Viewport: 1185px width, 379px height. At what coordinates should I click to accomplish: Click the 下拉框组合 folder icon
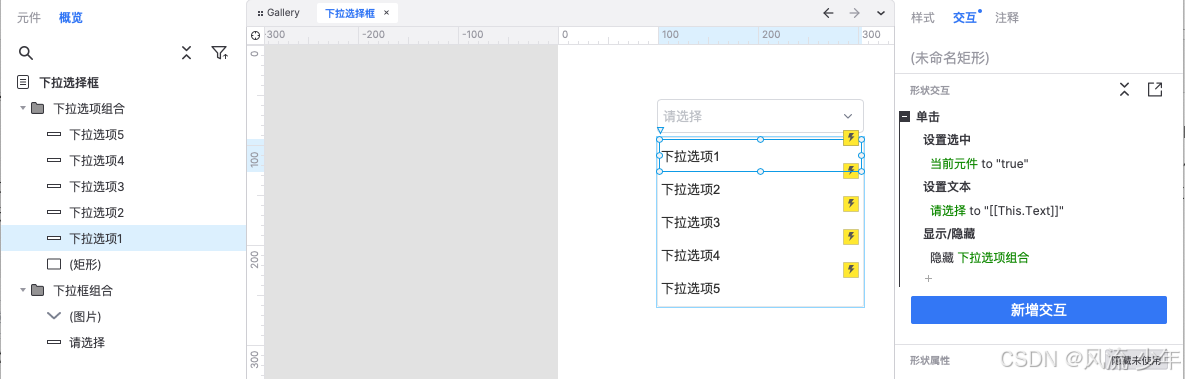37,290
